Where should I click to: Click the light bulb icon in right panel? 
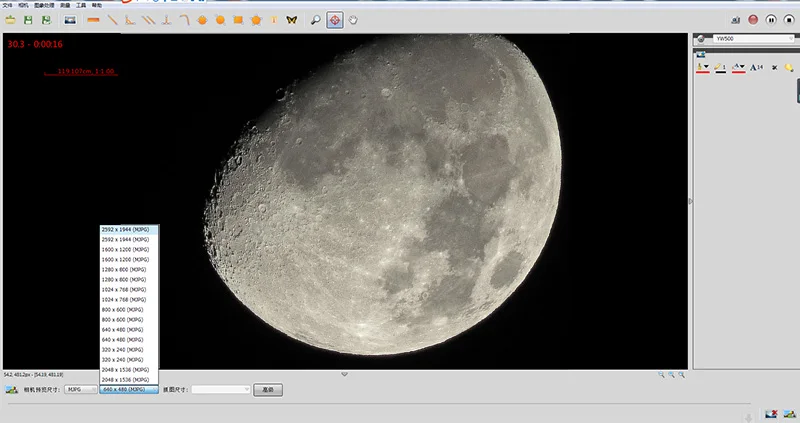click(789, 67)
